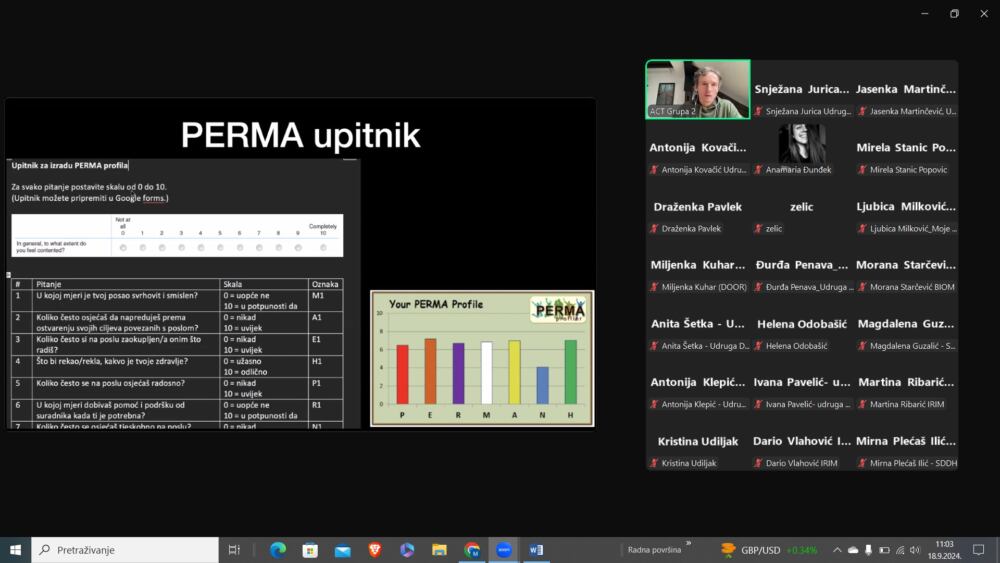Switch to Google Chrome in taskbar
The width and height of the screenshot is (1000, 563).
pyautogui.click(x=471, y=550)
